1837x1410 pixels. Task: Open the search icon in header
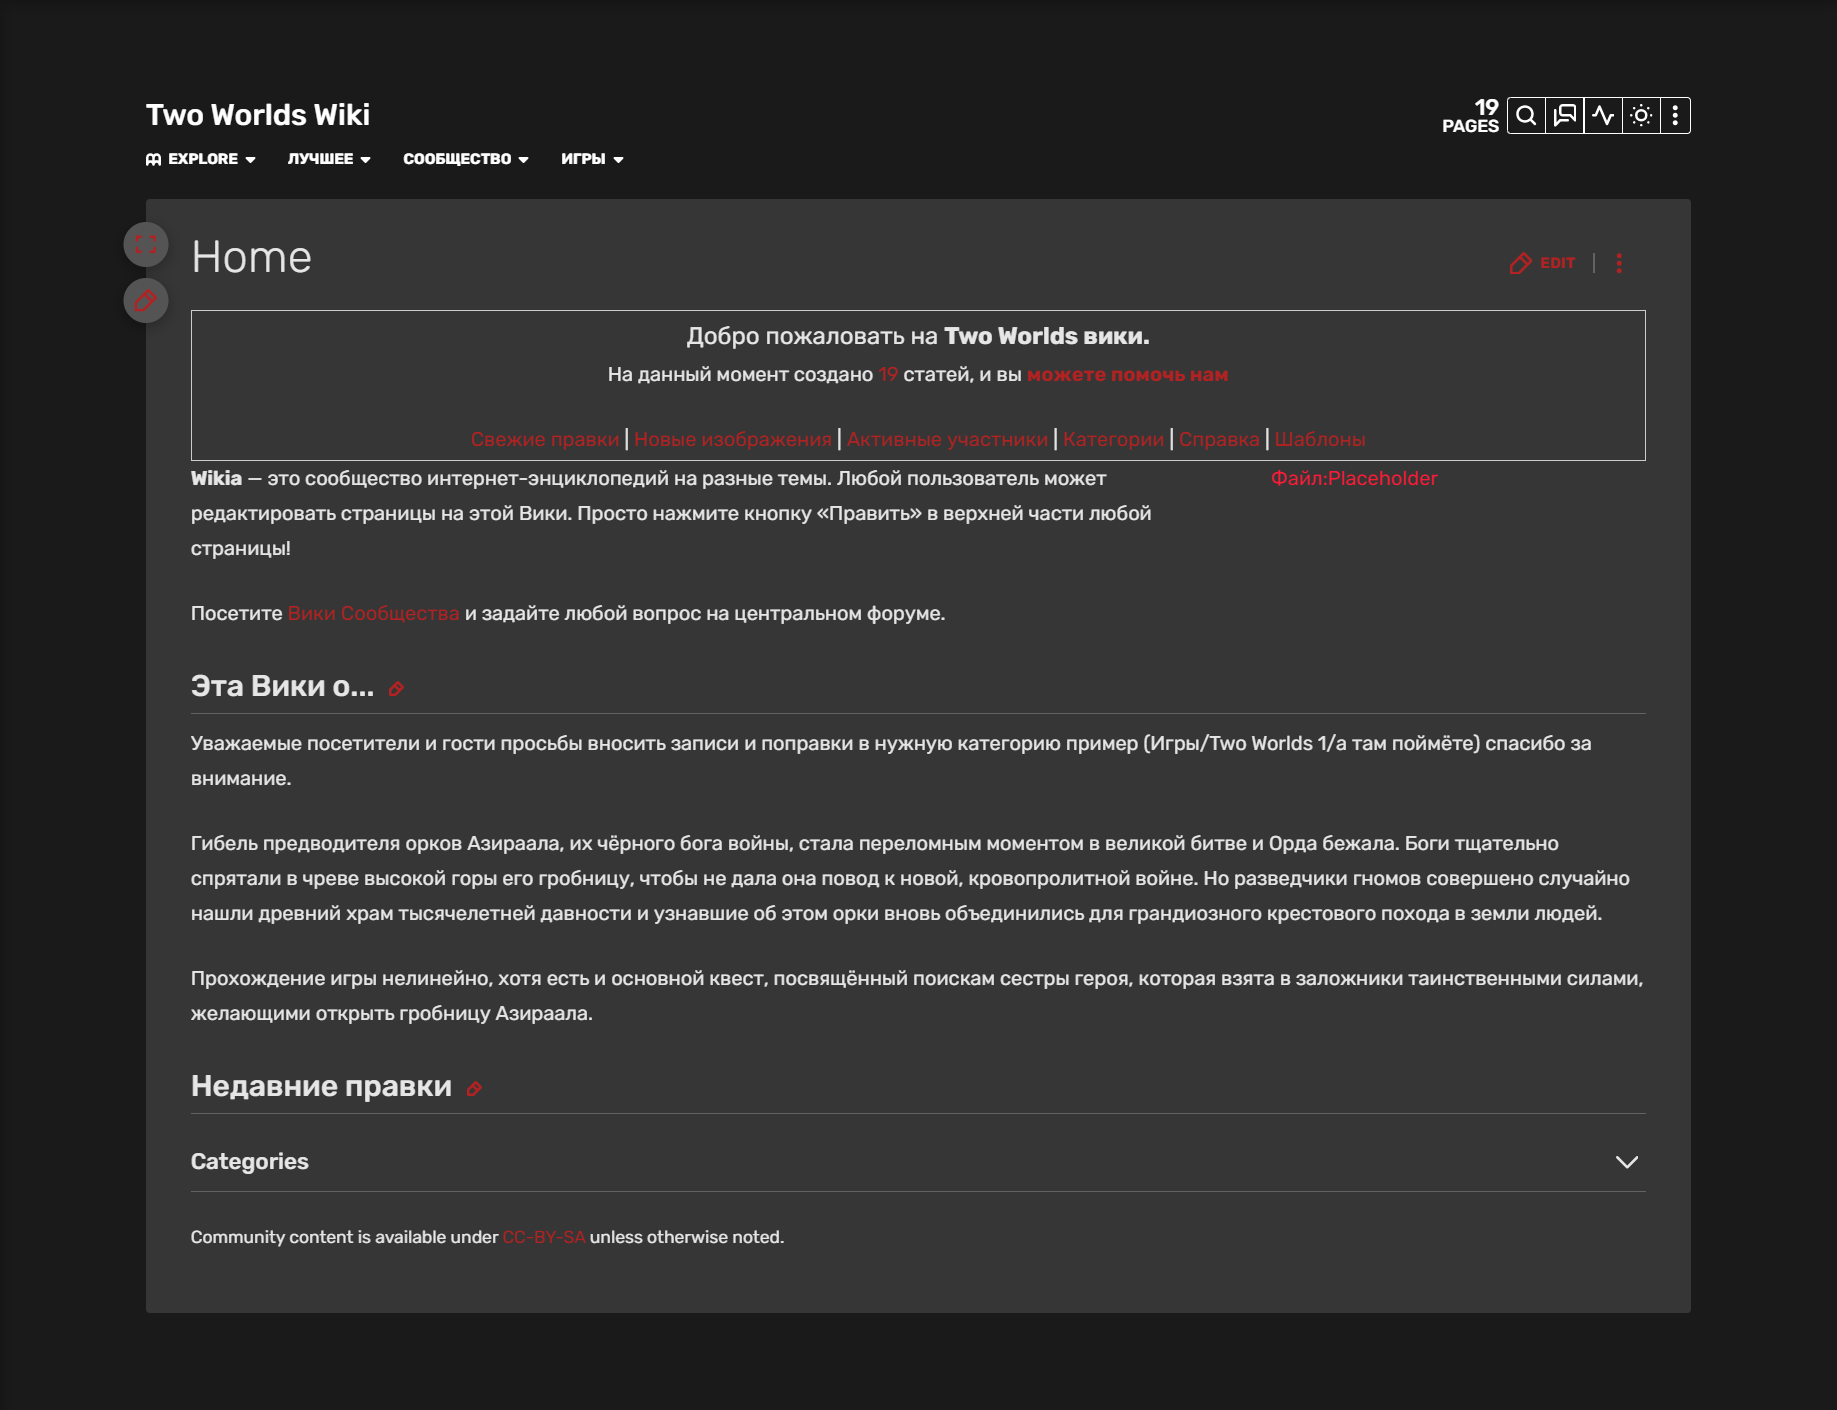[x=1526, y=116]
